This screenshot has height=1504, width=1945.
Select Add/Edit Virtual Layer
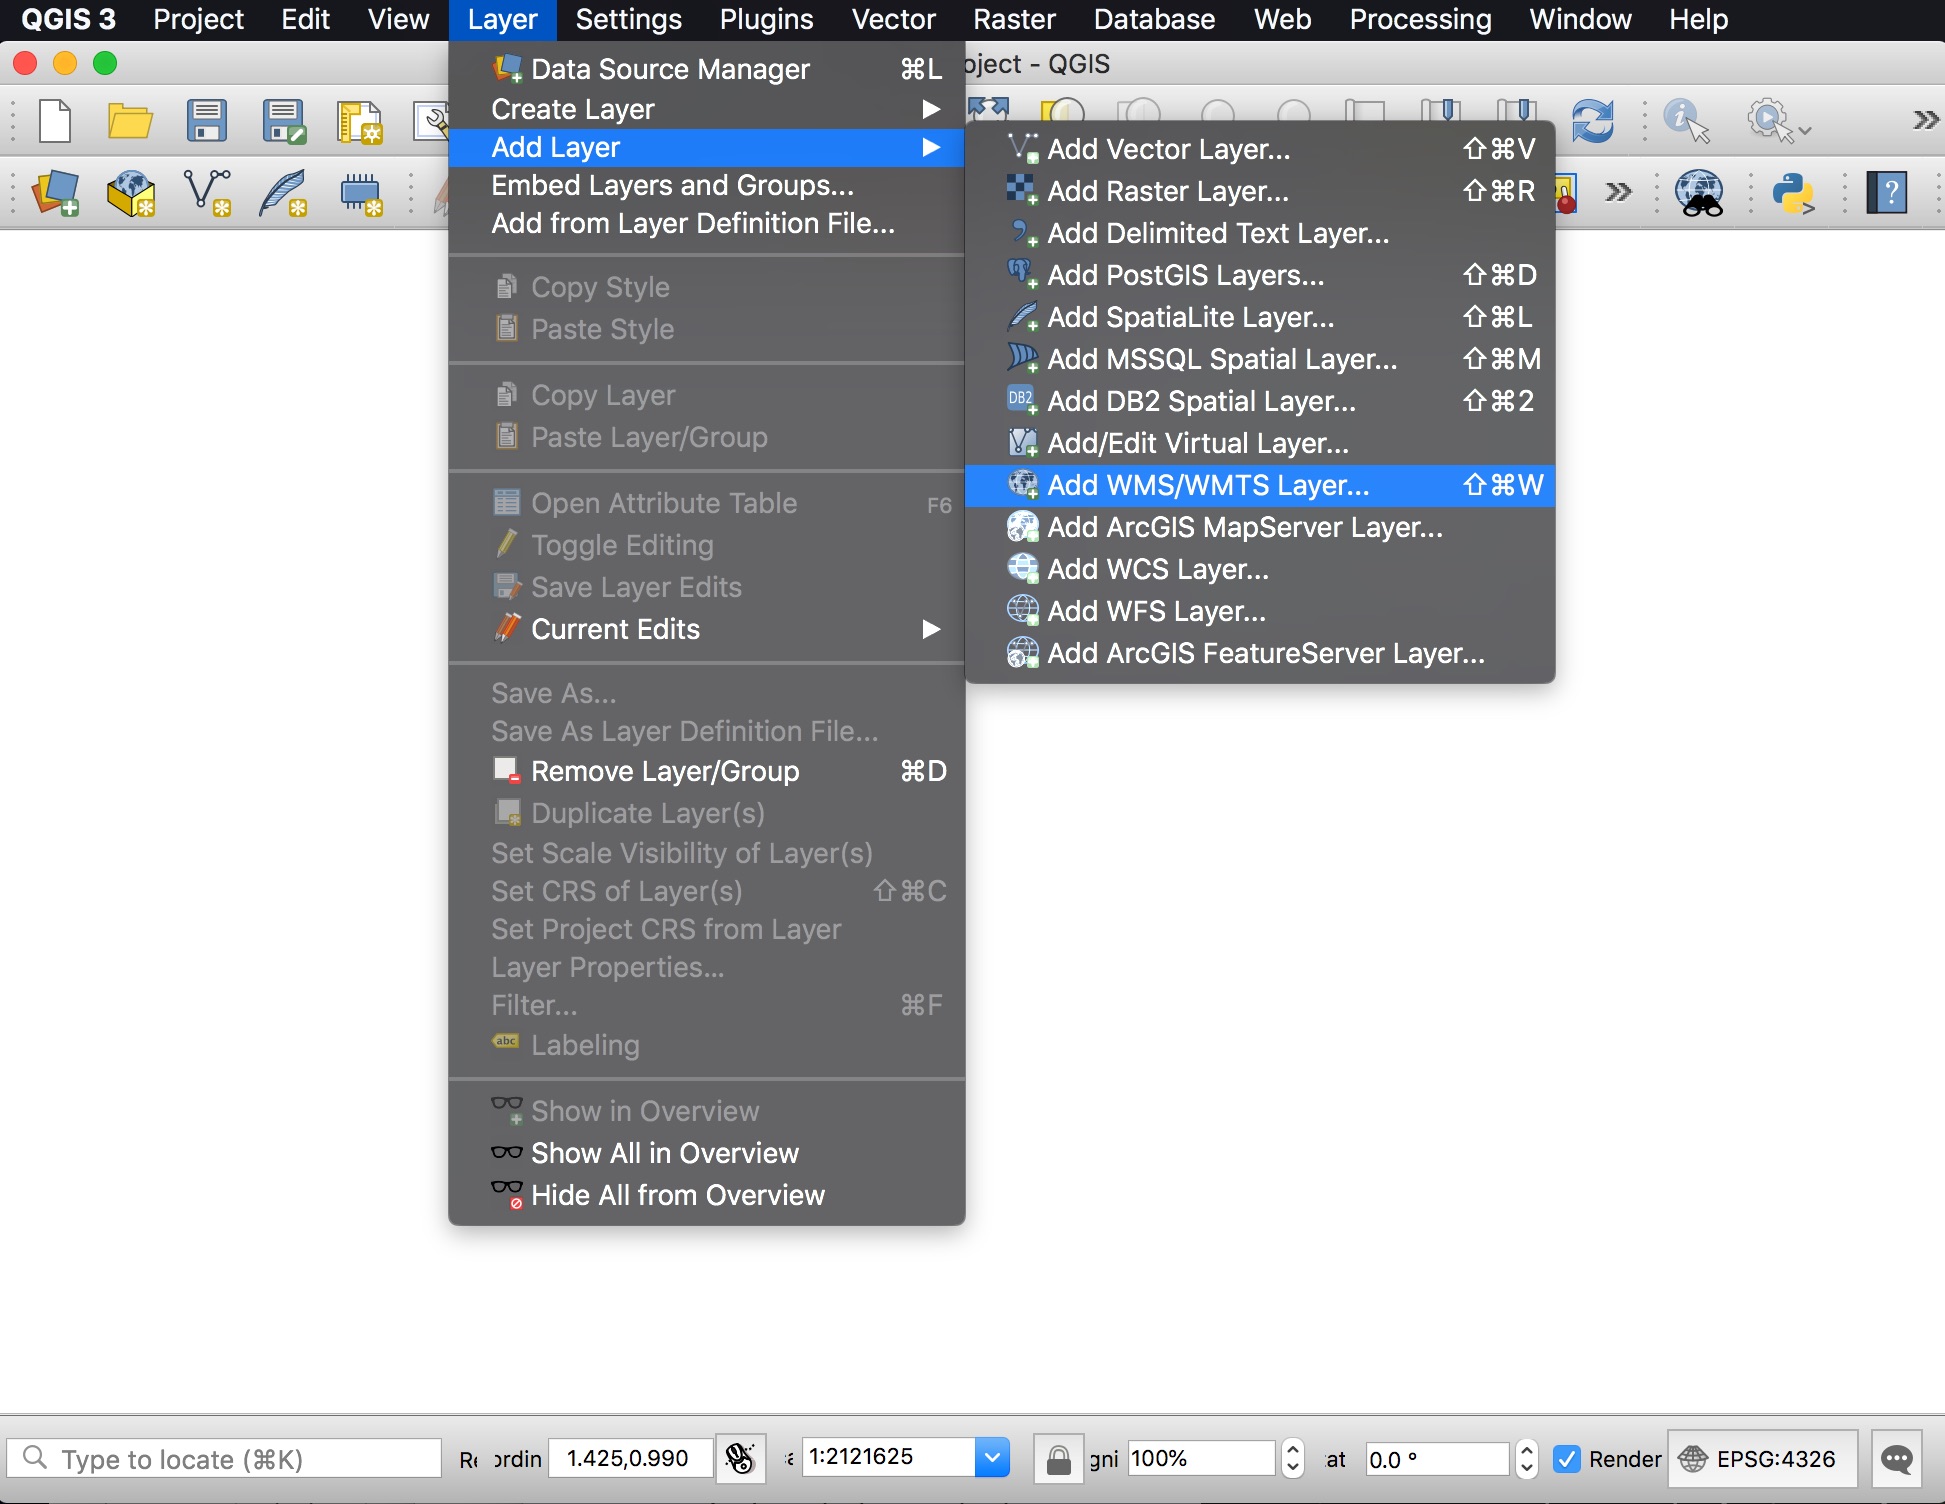tap(1260, 443)
